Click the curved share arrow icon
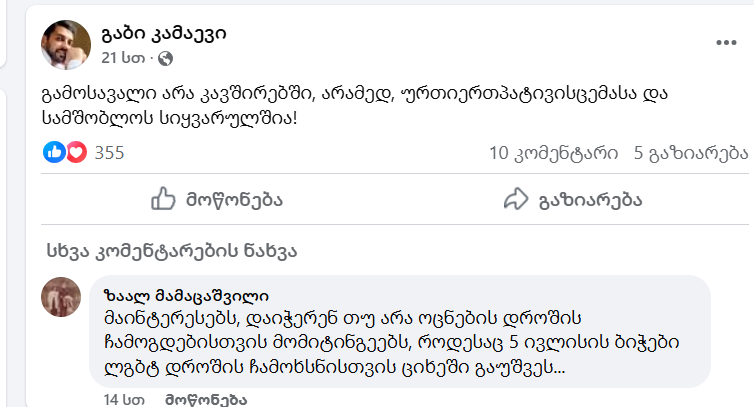The width and height of the screenshot is (754, 407). [x=516, y=199]
